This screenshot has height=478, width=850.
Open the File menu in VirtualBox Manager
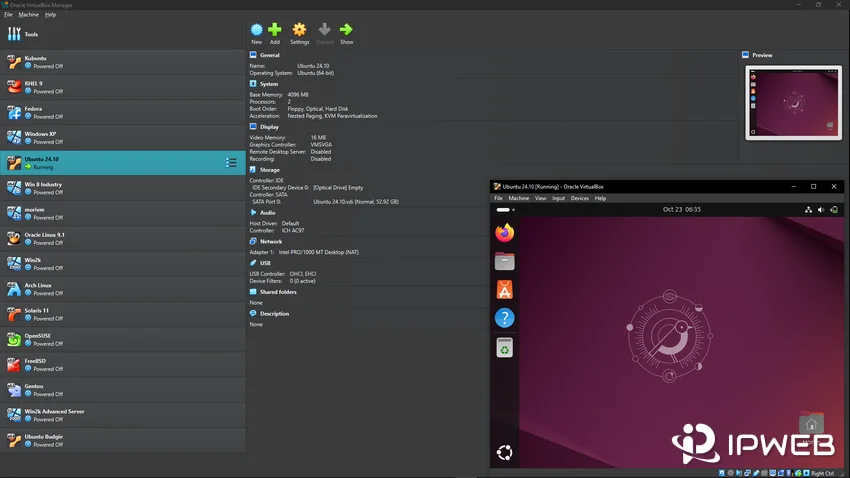click(8, 15)
